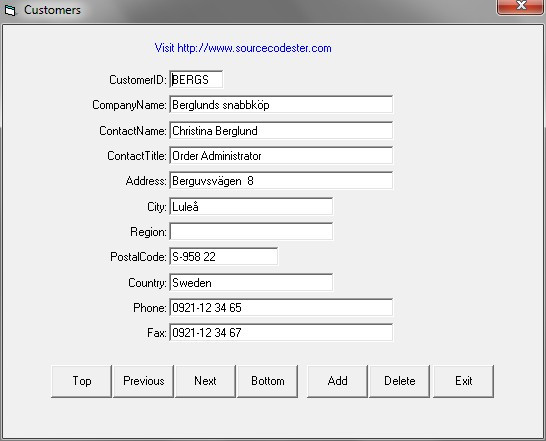Screen dimensions: 546x441
Task: Click the PostalCode field S-958 22
Action: point(224,257)
